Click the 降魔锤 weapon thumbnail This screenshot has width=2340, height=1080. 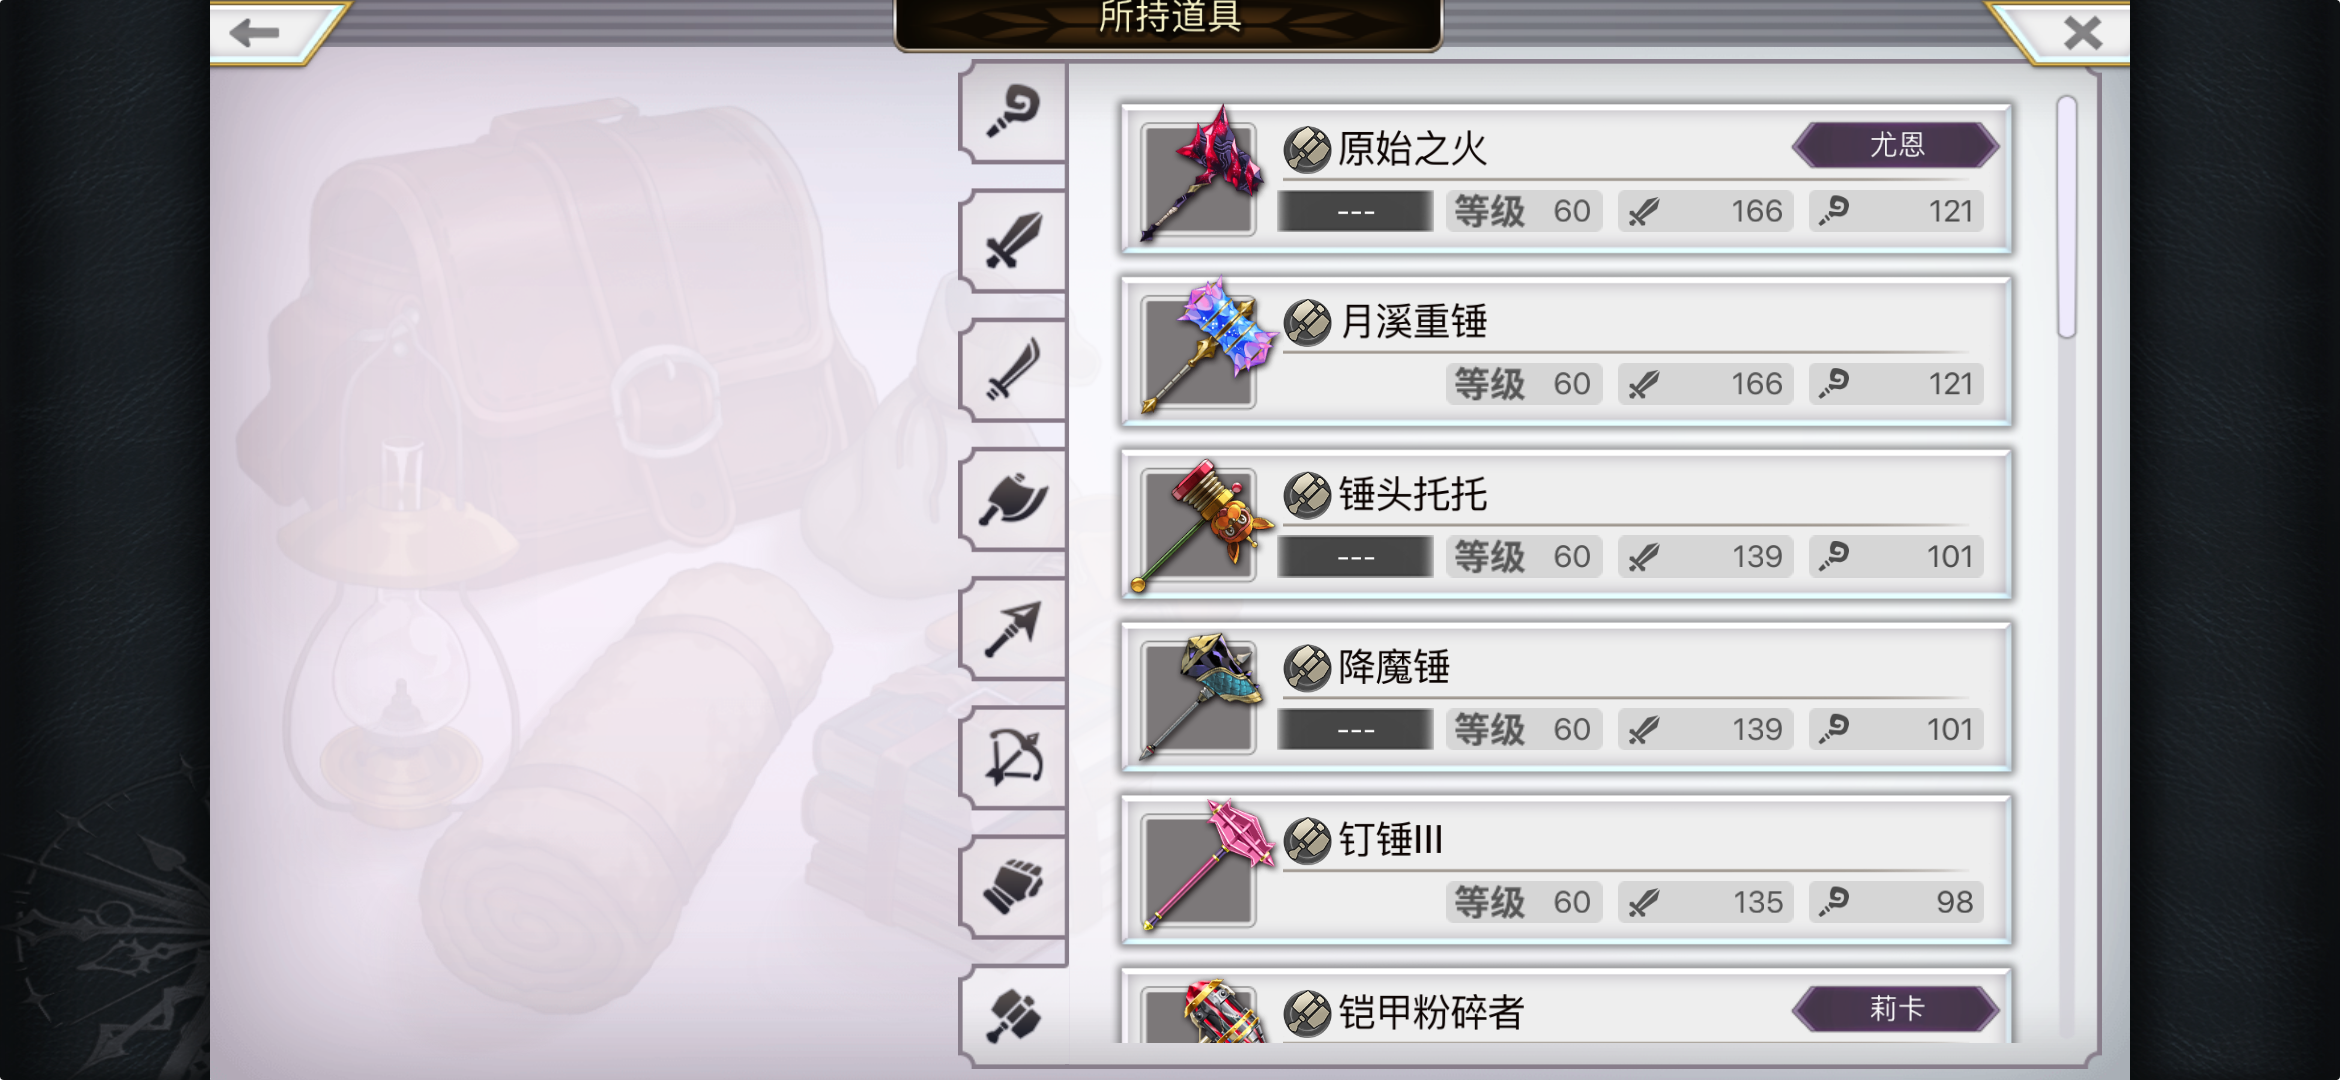1199,697
